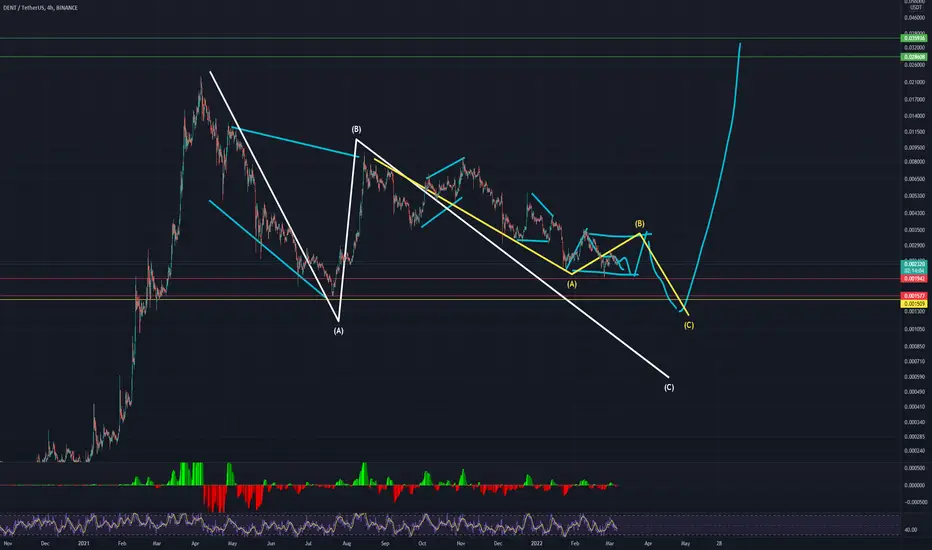
Task: Click the -0.000500 histogram scale value
Action: tap(915, 502)
